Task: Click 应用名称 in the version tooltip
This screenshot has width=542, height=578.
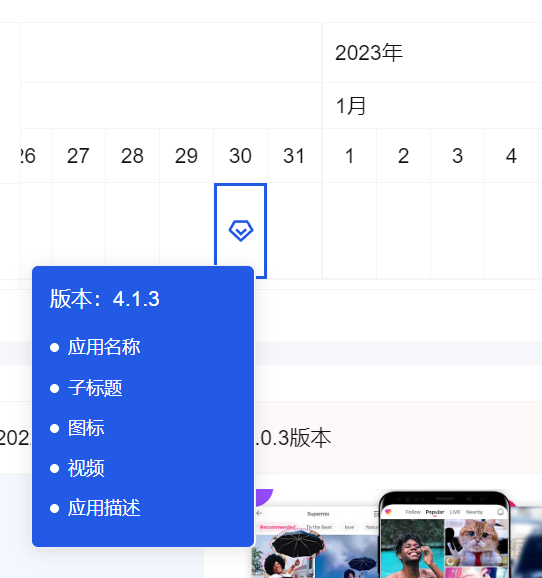Action: tap(104, 347)
